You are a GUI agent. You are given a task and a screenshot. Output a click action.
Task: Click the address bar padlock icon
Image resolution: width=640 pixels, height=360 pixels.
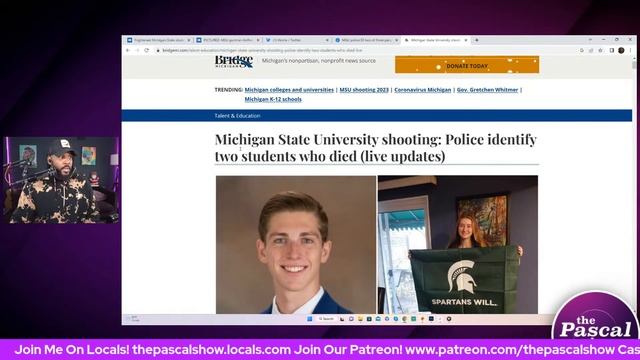click(158, 51)
